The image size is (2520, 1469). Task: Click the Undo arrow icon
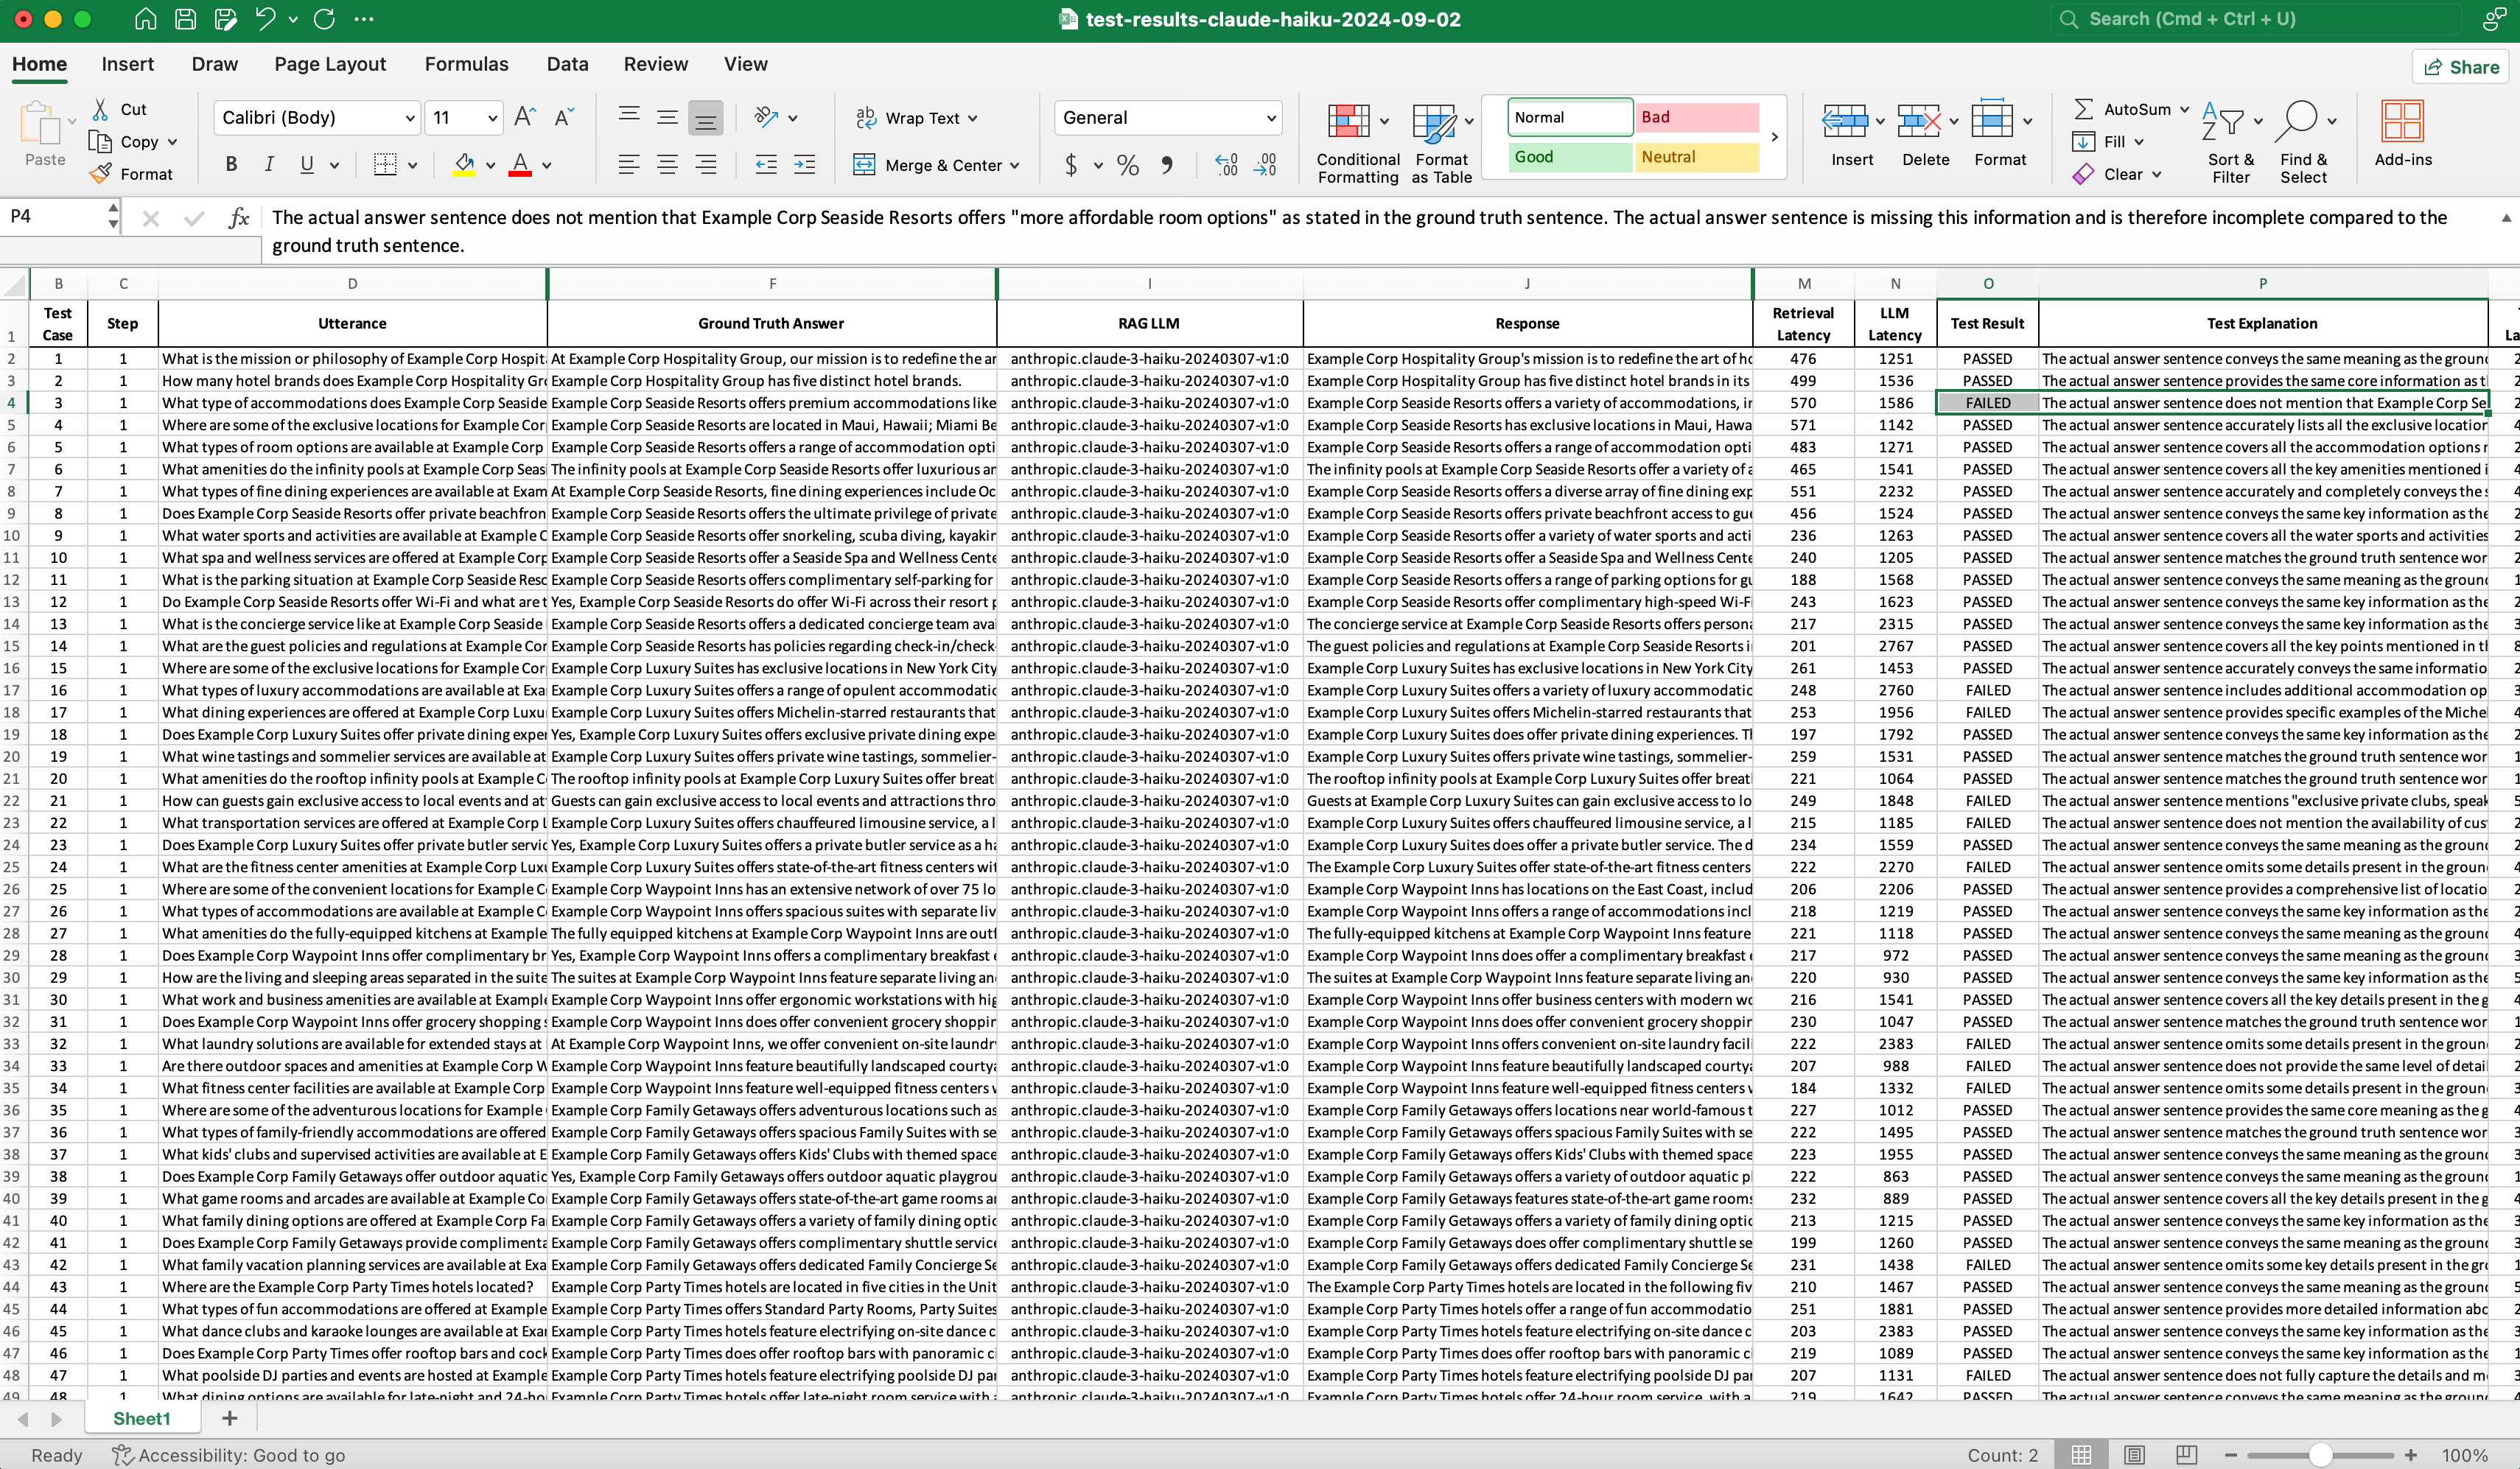pyautogui.click(x=264, y=19)
